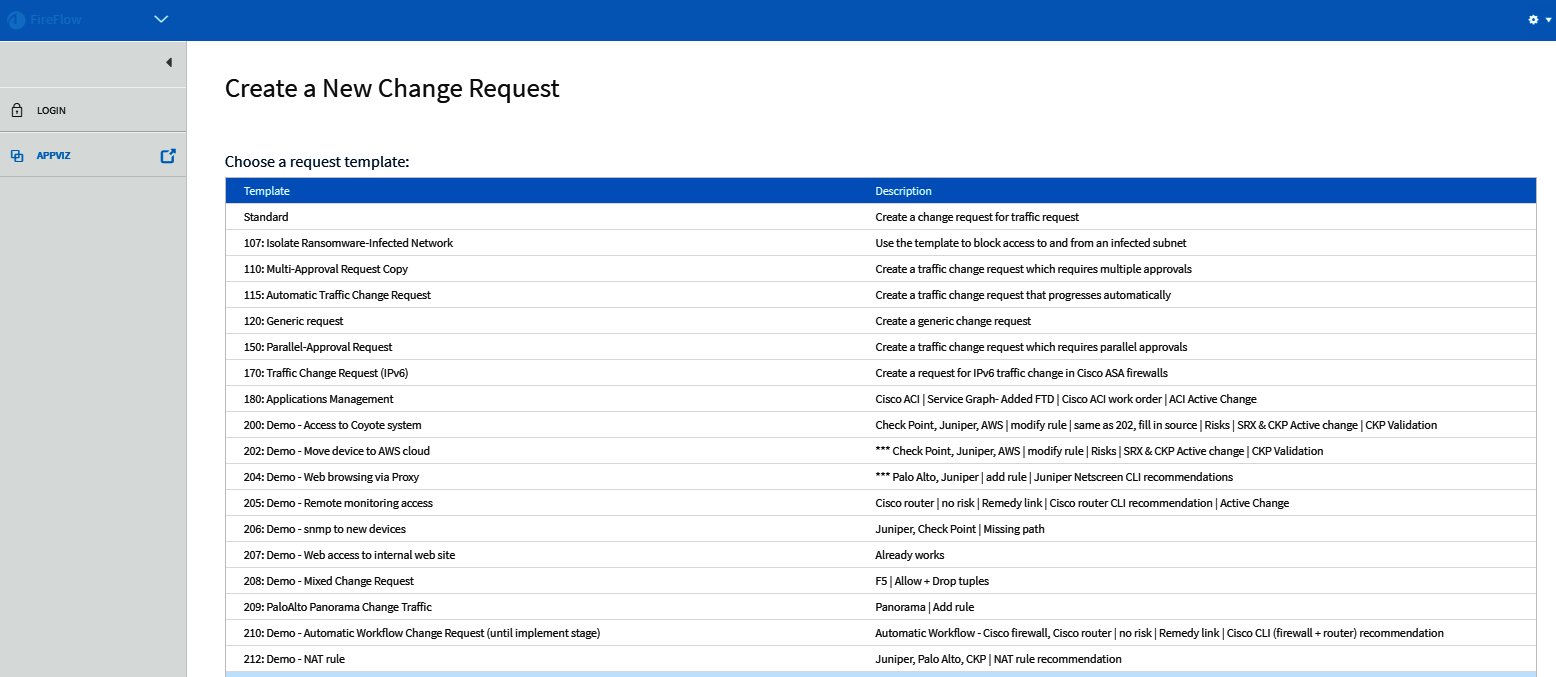Open the FireFlow product switcher dropdown
The height and width of the screenshot is (677, 1556).
pyautogui.click(x=161, y=19)
